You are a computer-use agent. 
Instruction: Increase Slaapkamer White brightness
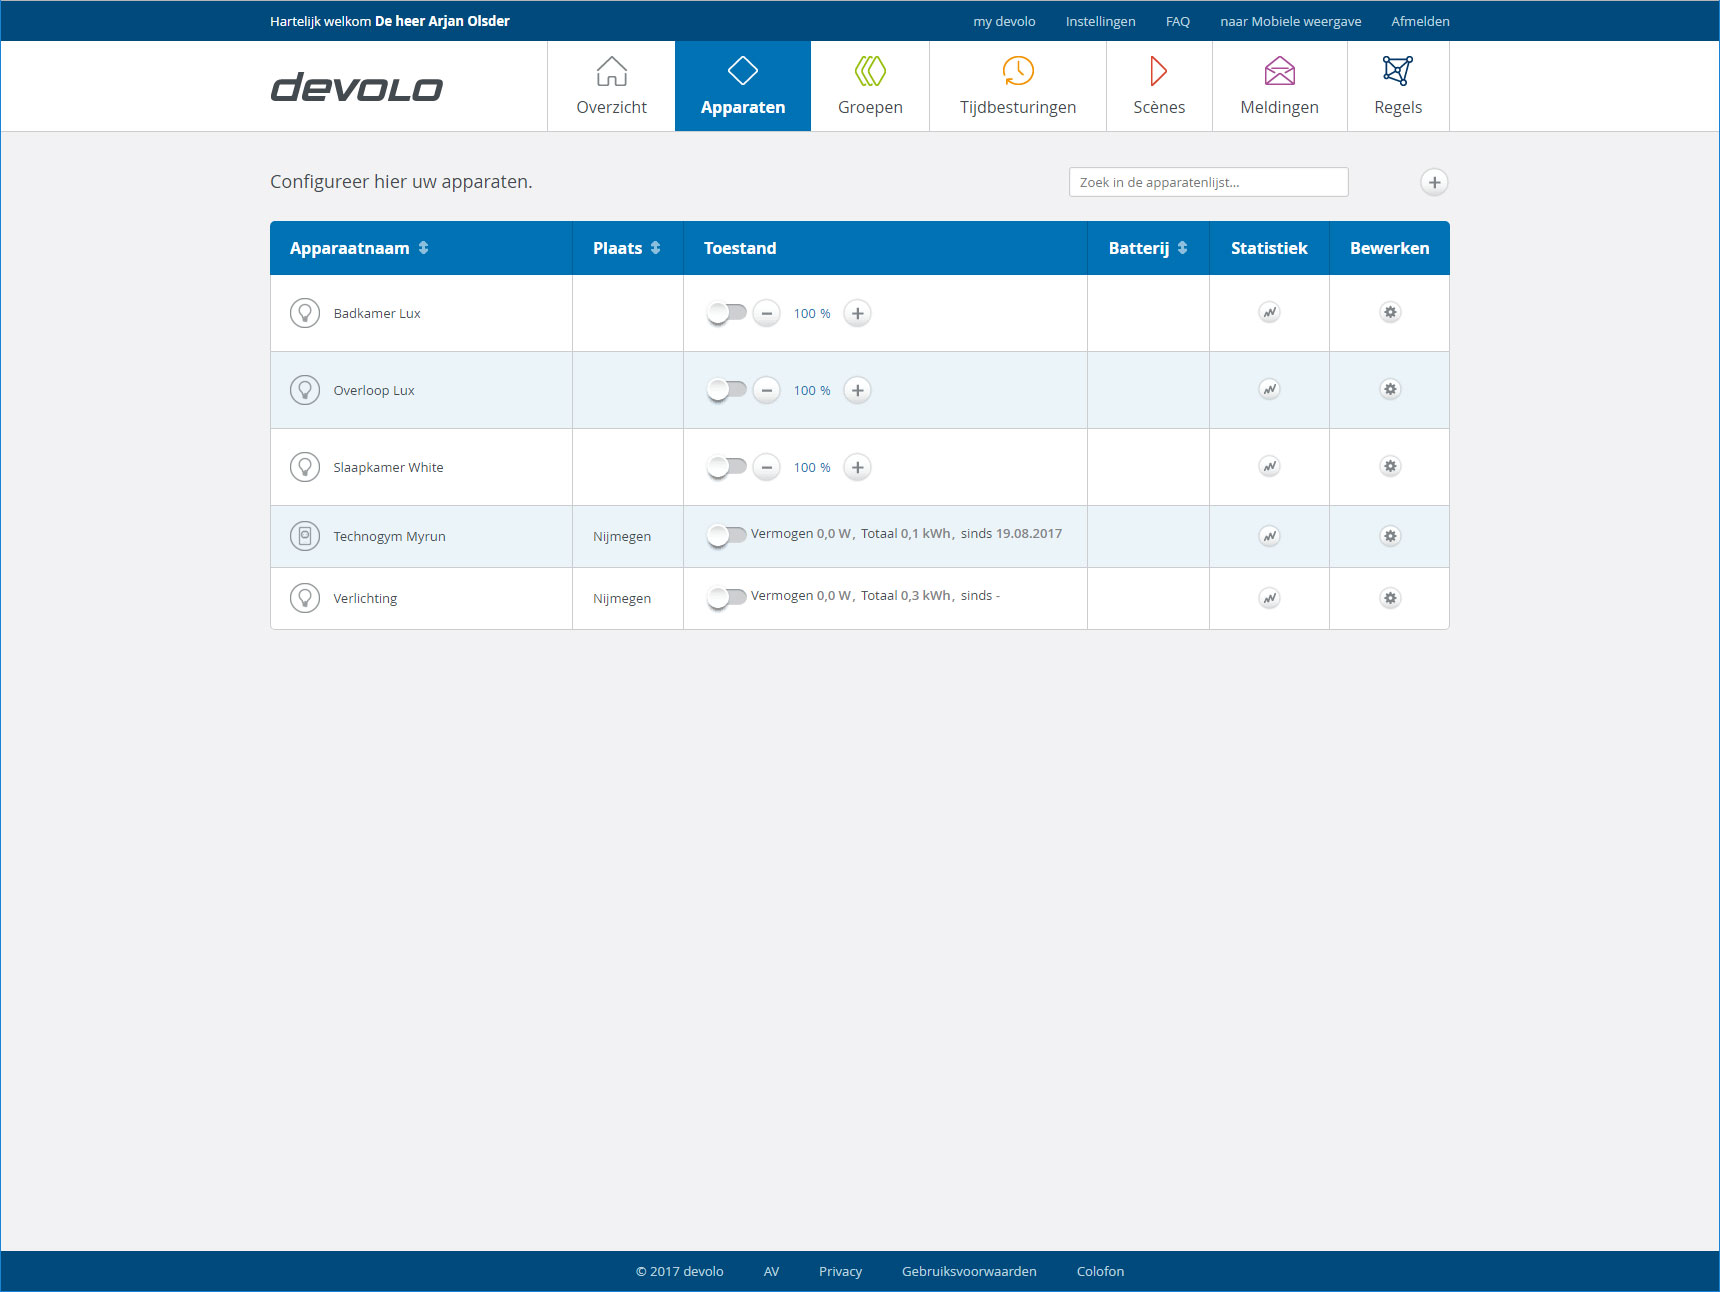tap(857, 467)
